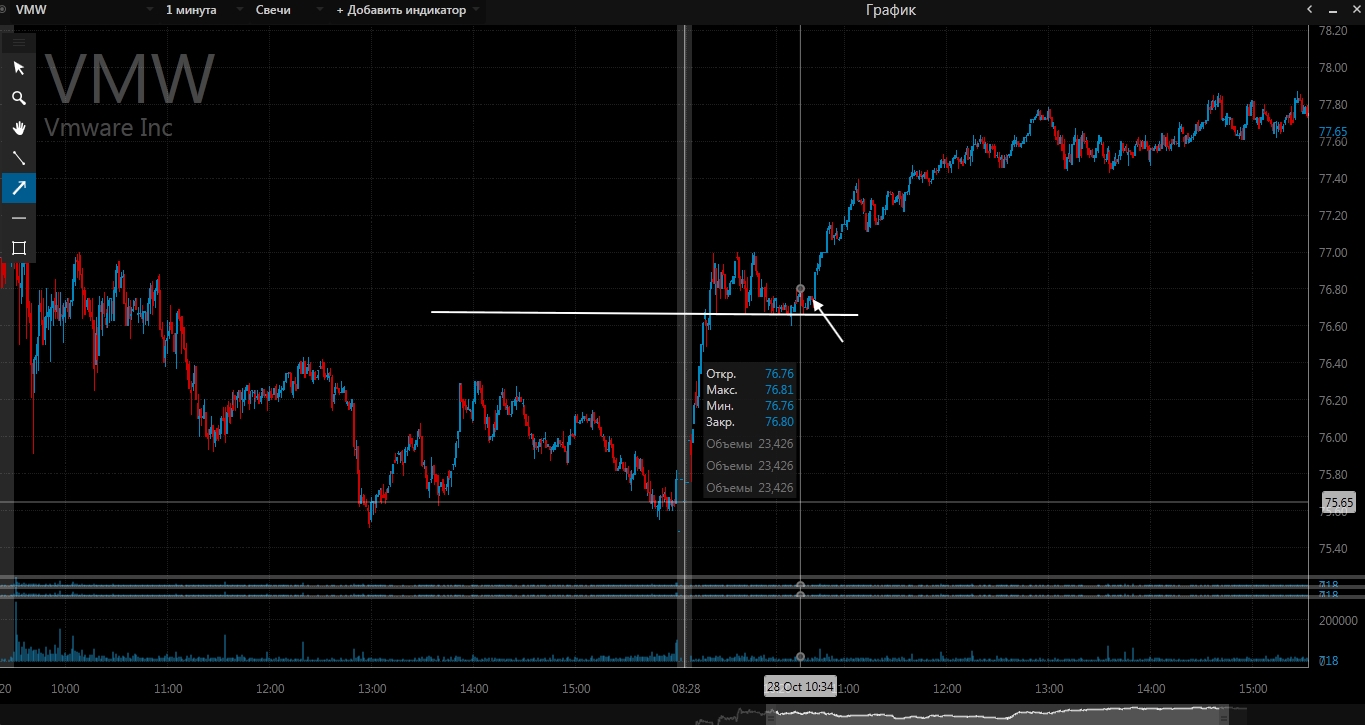Open the VMW ticker symbol dropdown
The width and height of the screenshot is (1365, 725).
80,10
